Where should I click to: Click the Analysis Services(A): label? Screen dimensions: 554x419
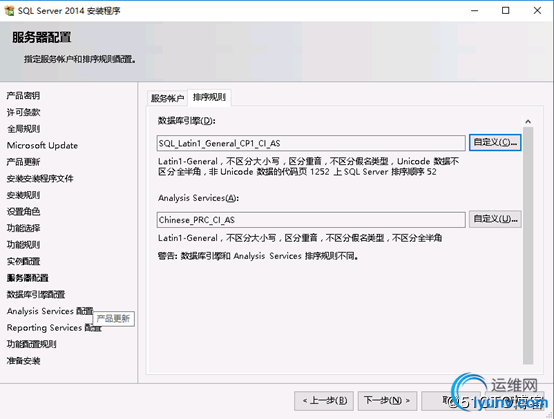point(198,198)
